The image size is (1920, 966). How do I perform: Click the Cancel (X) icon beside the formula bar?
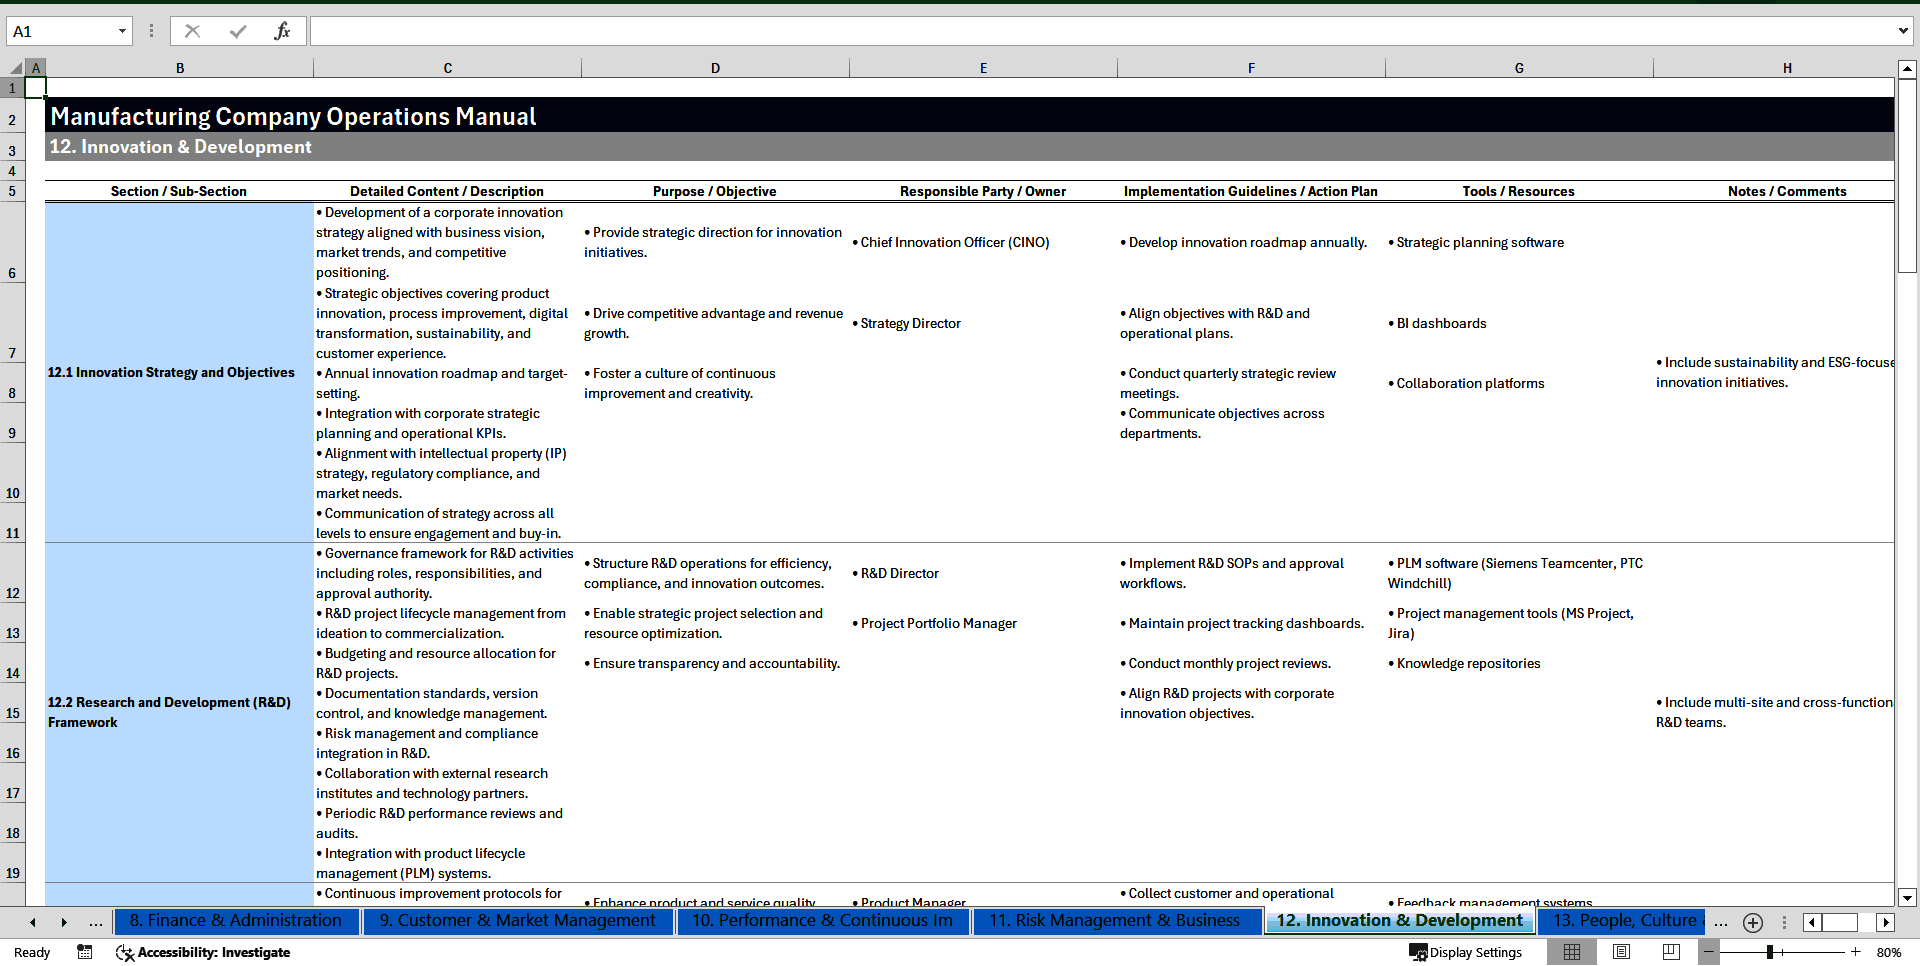pyautogui.click(x=192, y=31)
